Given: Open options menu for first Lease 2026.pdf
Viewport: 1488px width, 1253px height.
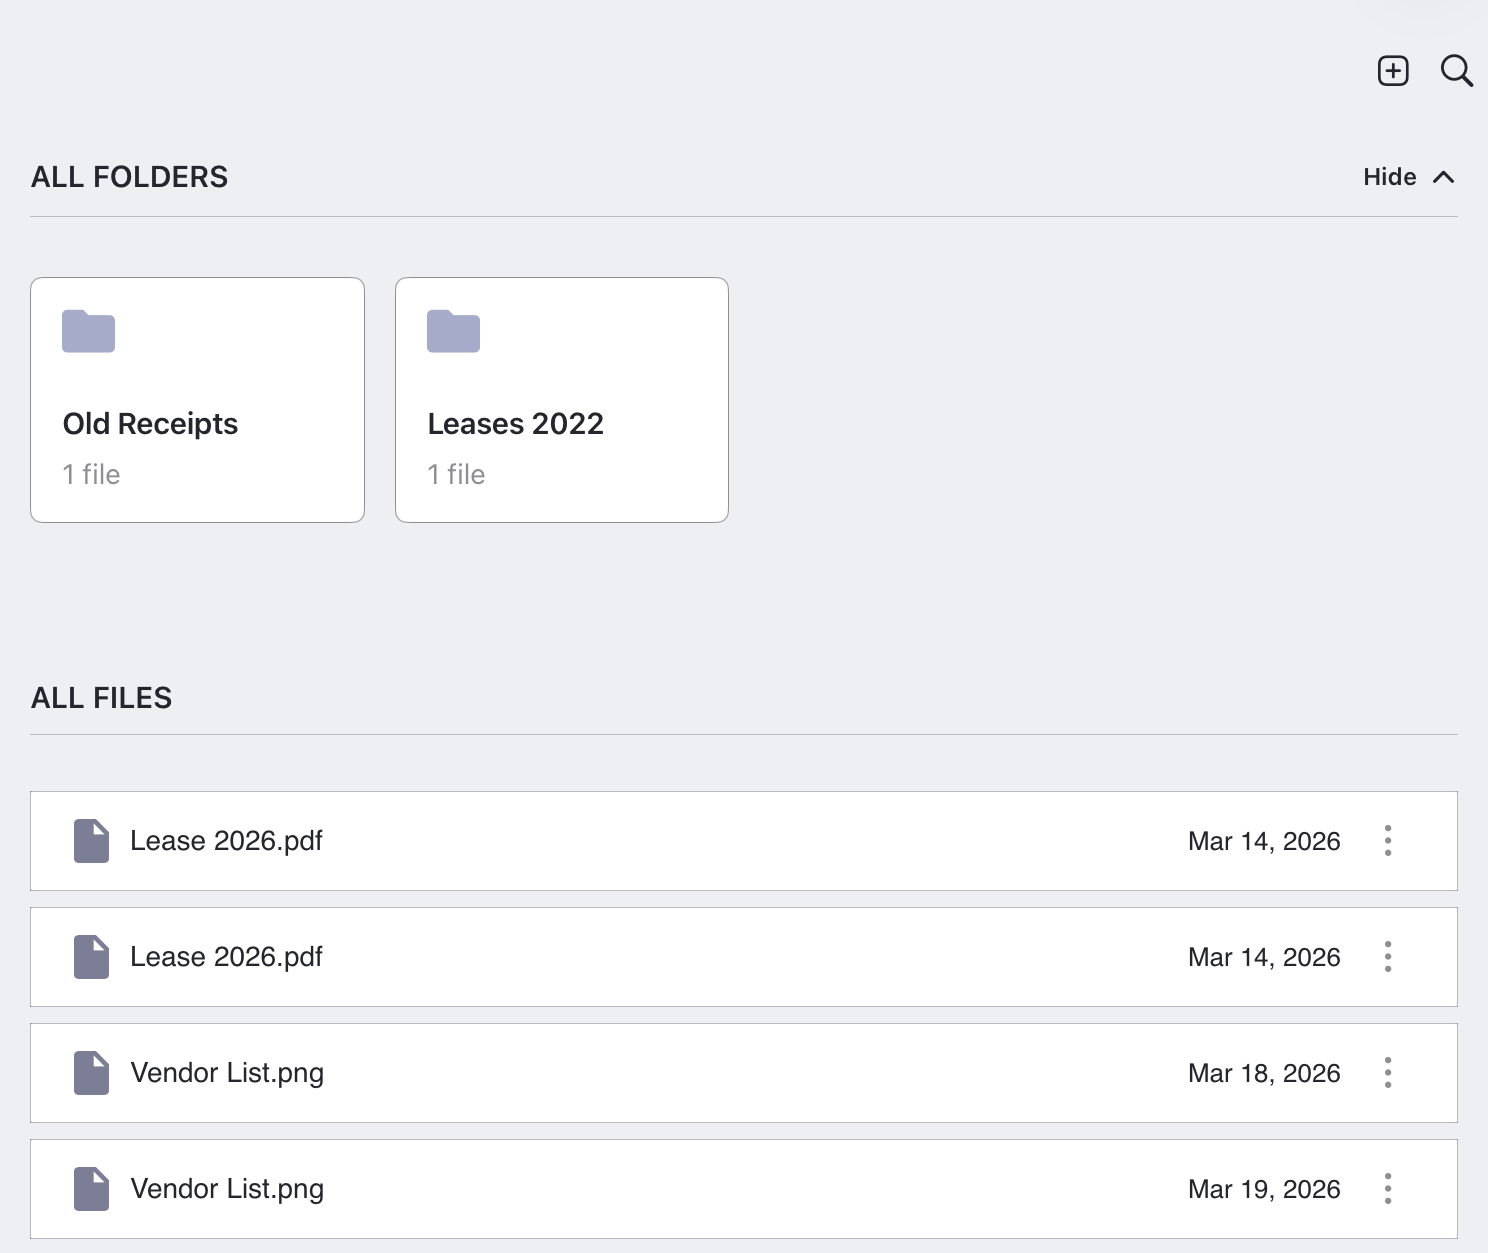Looking at the screenshot, I should point(1388,841).
